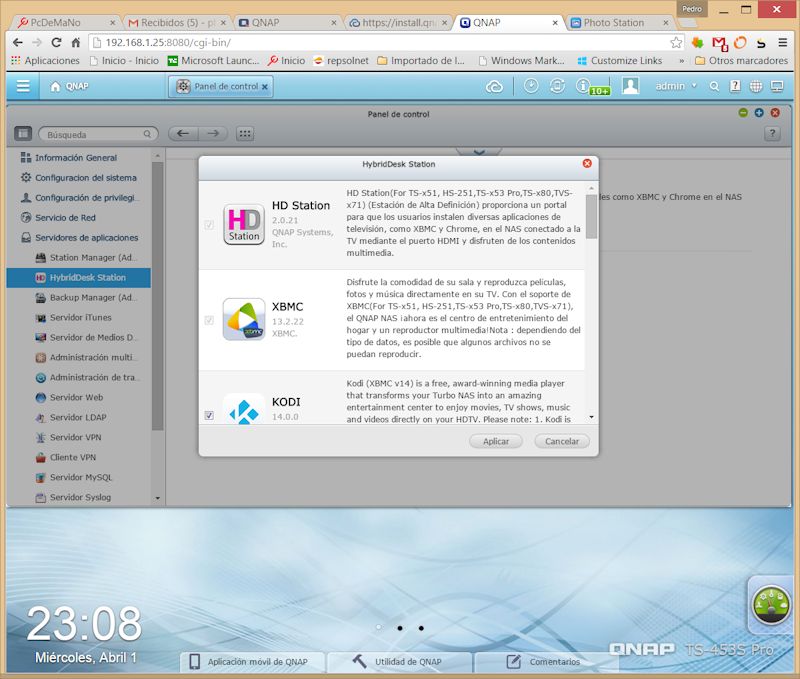The height and width of the screenshot is (679, 800).
Task: Click the QNAP search magnifier icon
Action: [714, 87]
